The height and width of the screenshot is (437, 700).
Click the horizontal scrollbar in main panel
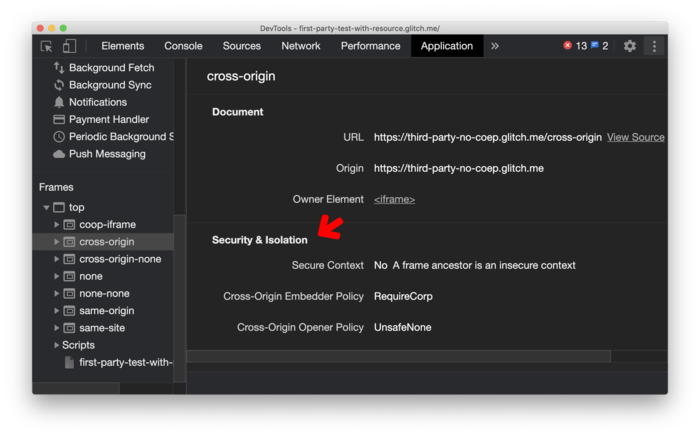pyautogui.click(x=398, y=356)
